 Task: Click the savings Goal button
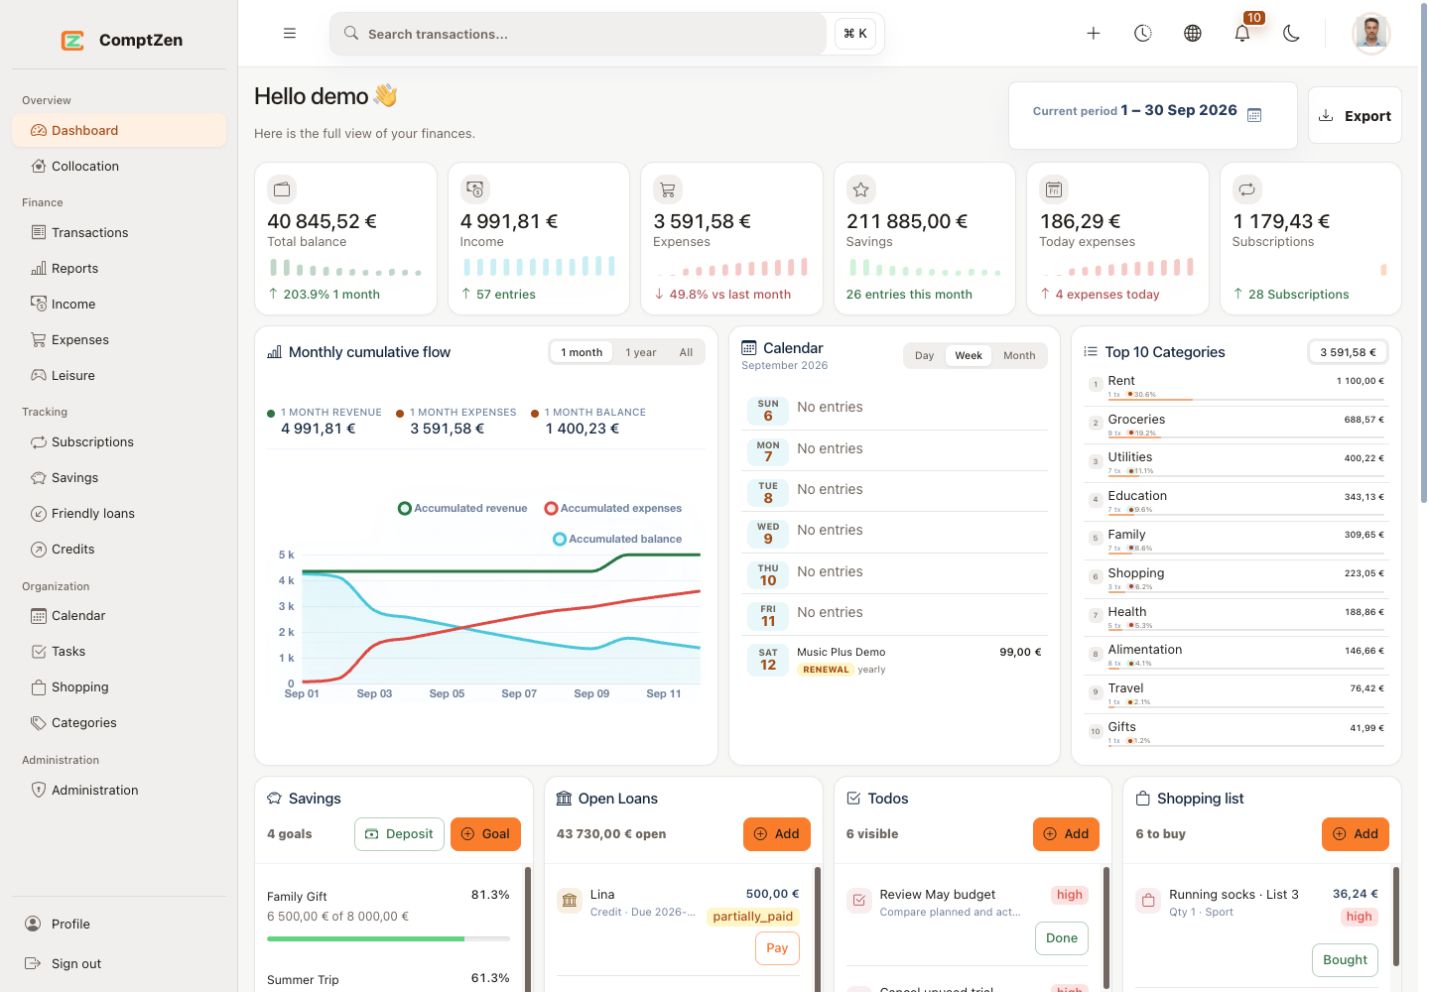tap(486, 834)
